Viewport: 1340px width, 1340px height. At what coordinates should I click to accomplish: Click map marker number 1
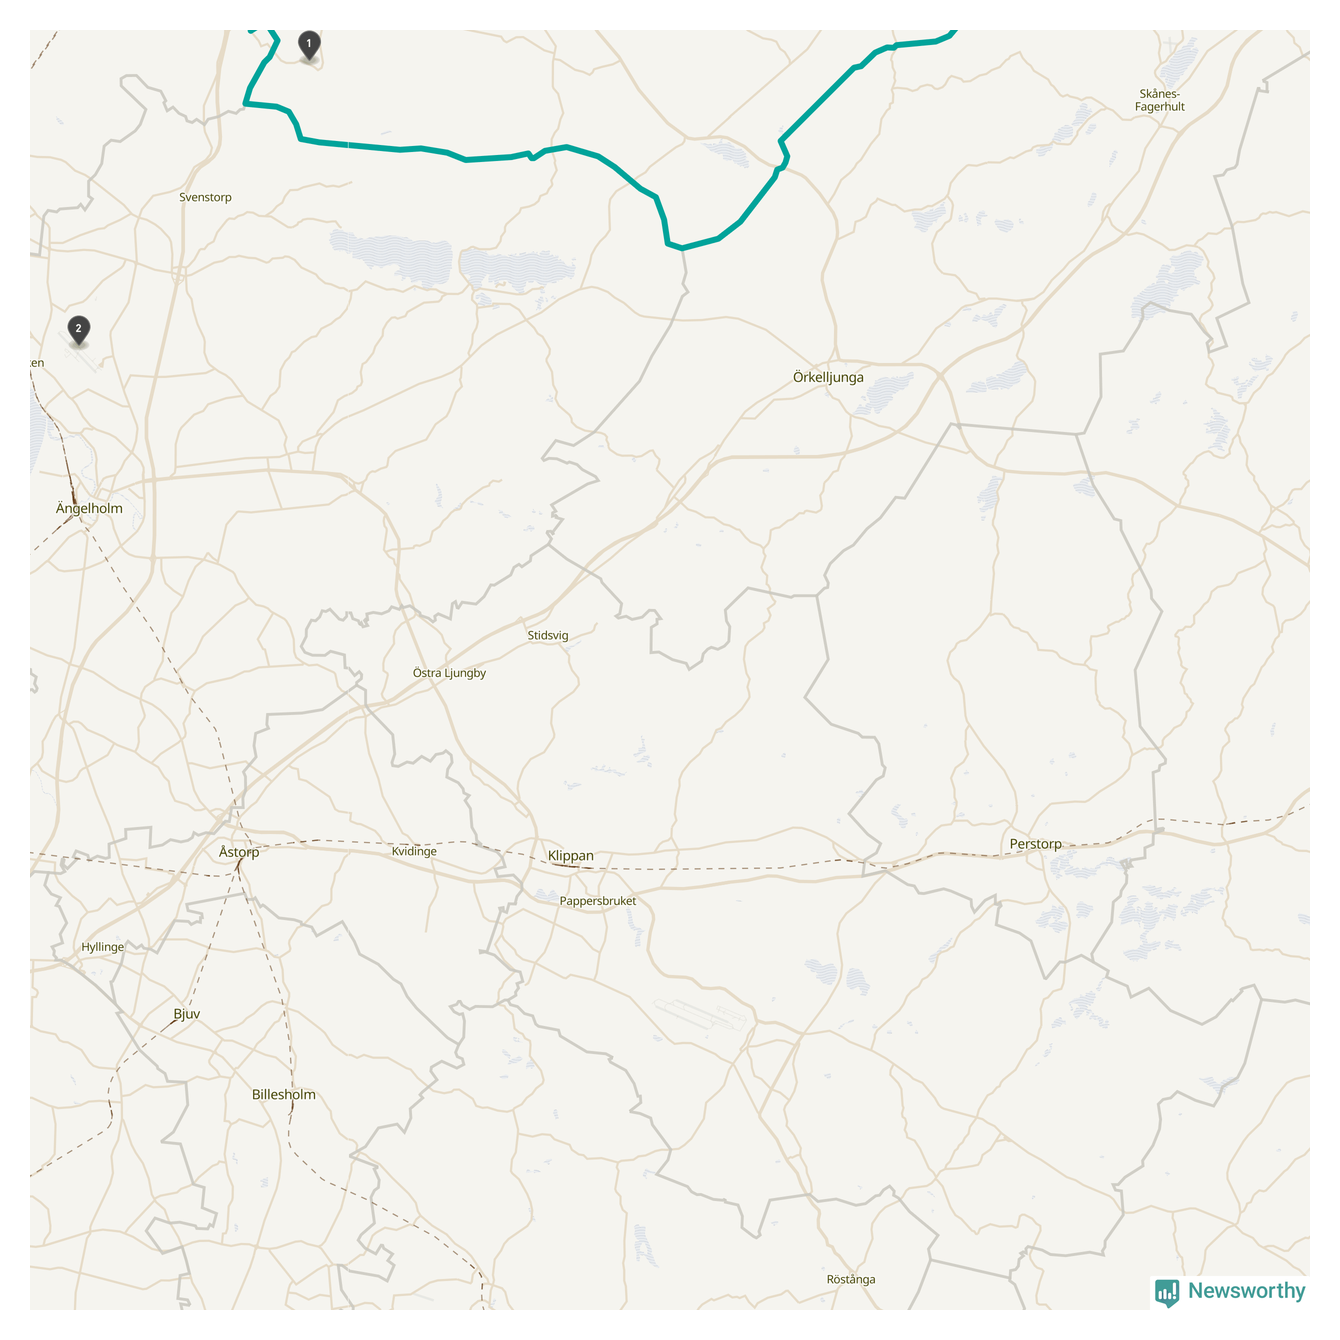point(309,45)
